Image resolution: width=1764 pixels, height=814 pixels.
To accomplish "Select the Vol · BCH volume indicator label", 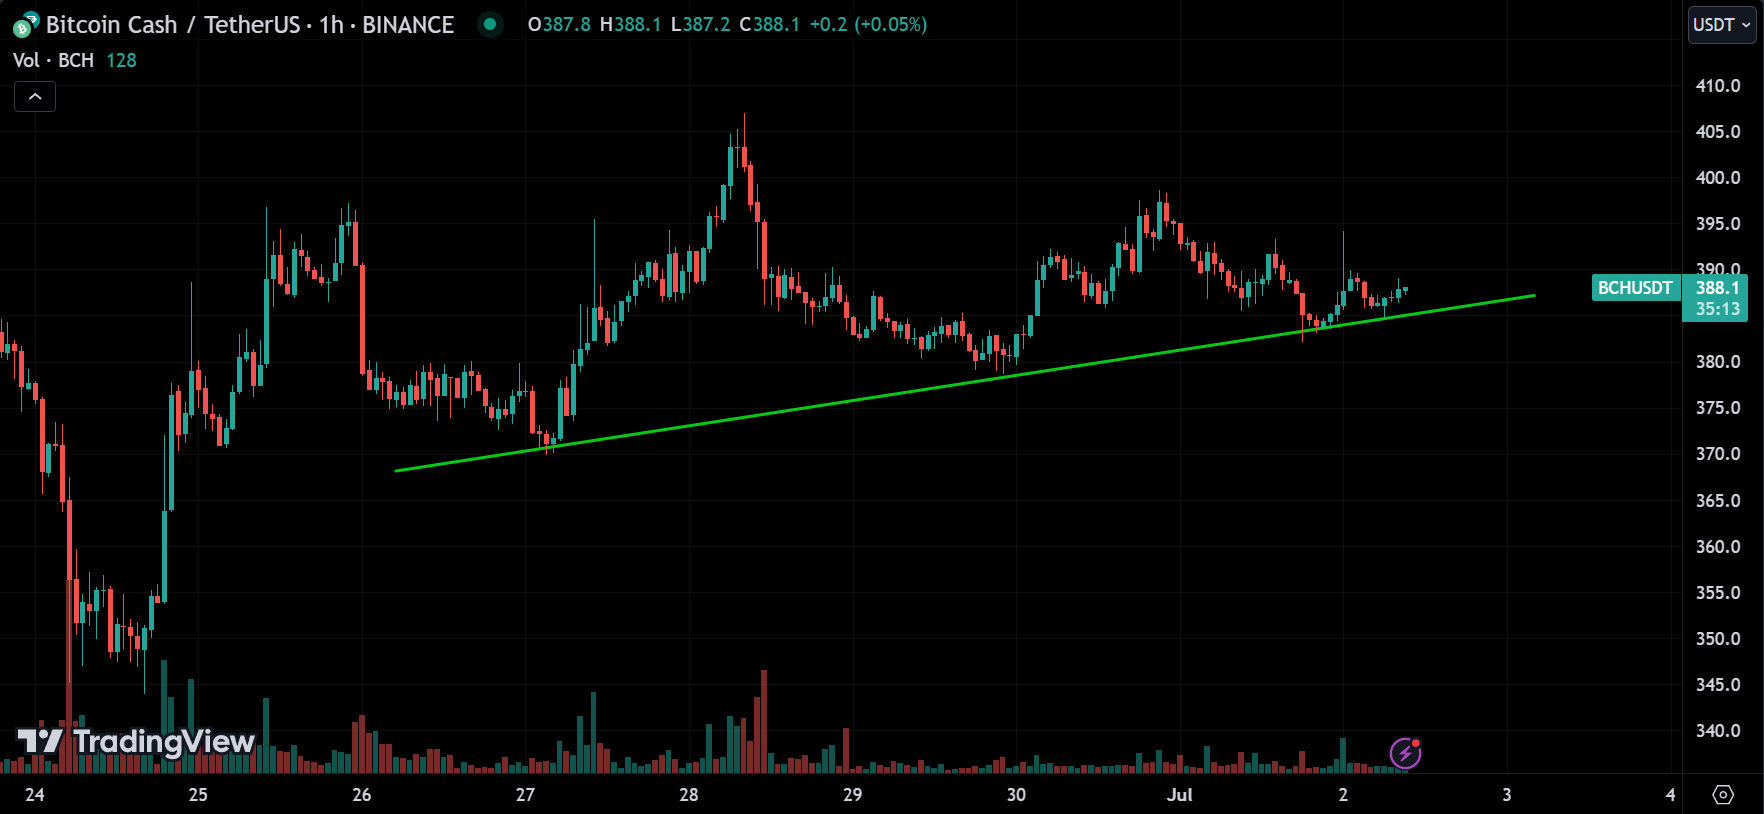I will pyautogui.click(x=53, y=60).
